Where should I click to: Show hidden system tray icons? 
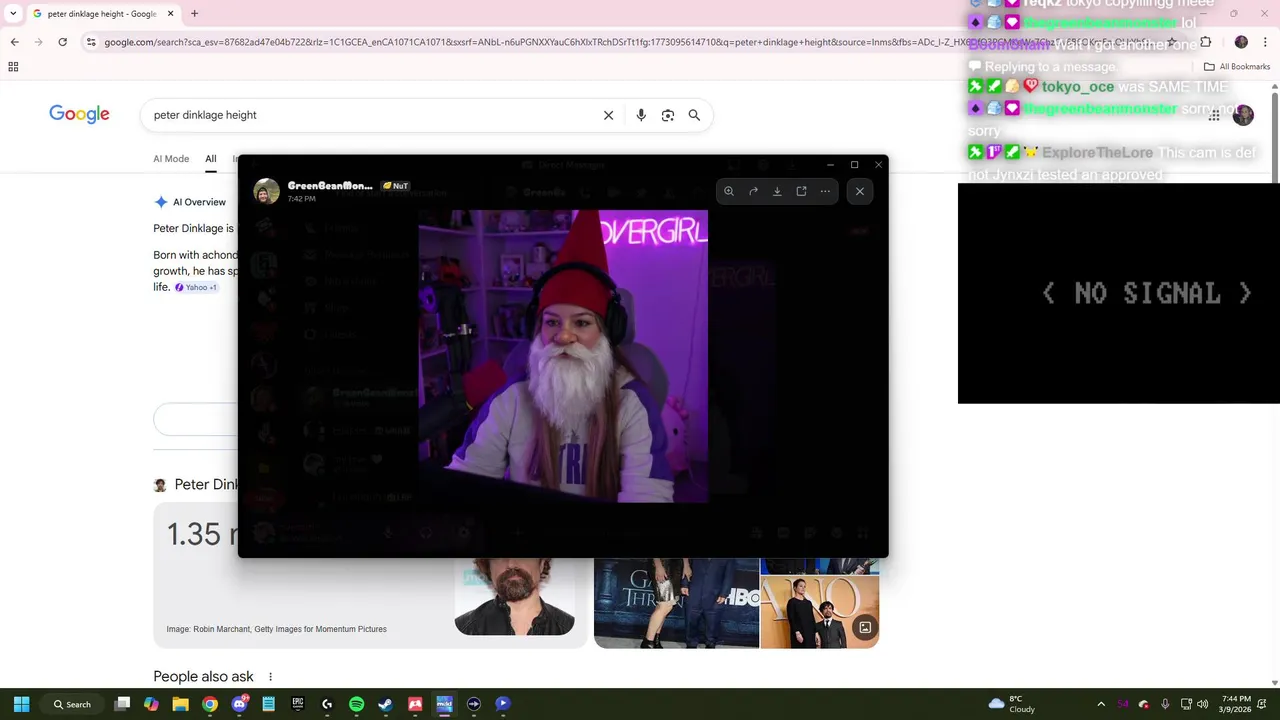1101,704
